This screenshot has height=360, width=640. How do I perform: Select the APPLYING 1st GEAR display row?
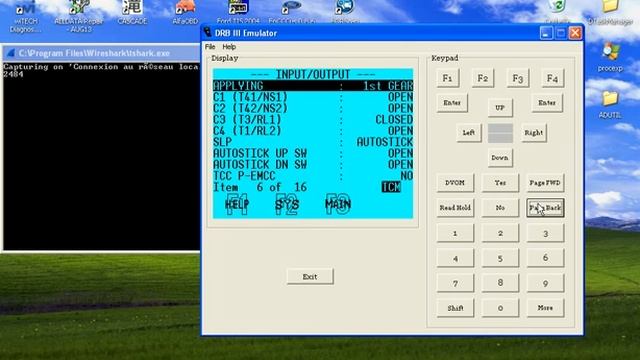[x=313, y=86]
